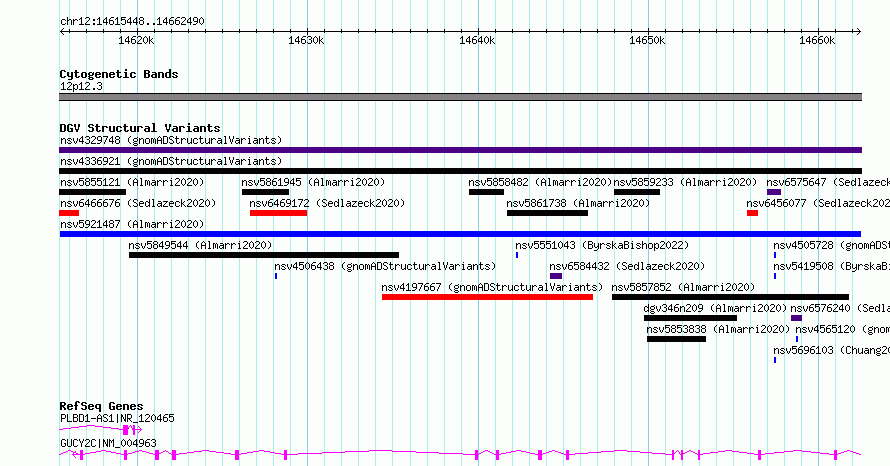Click nsv5855121 (Almarri2020) label
The width and height of the screenshot is (890, 466).
[x=132, y=182]
